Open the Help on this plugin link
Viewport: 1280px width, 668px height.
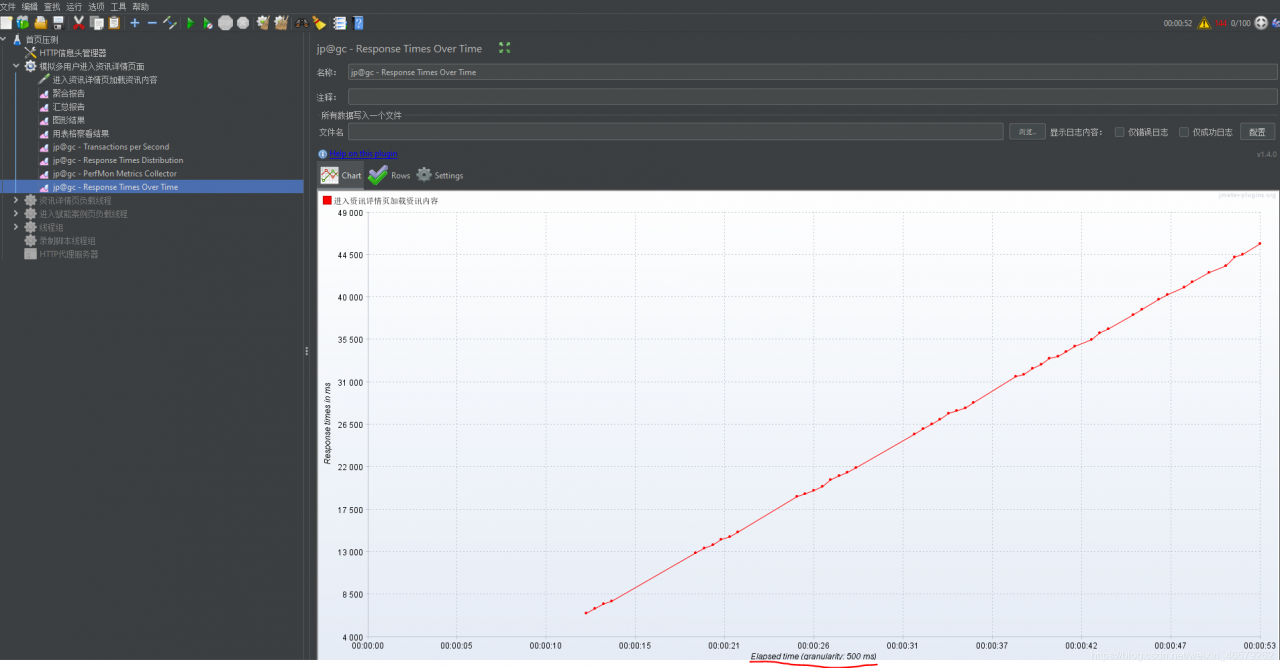point(363,154)
